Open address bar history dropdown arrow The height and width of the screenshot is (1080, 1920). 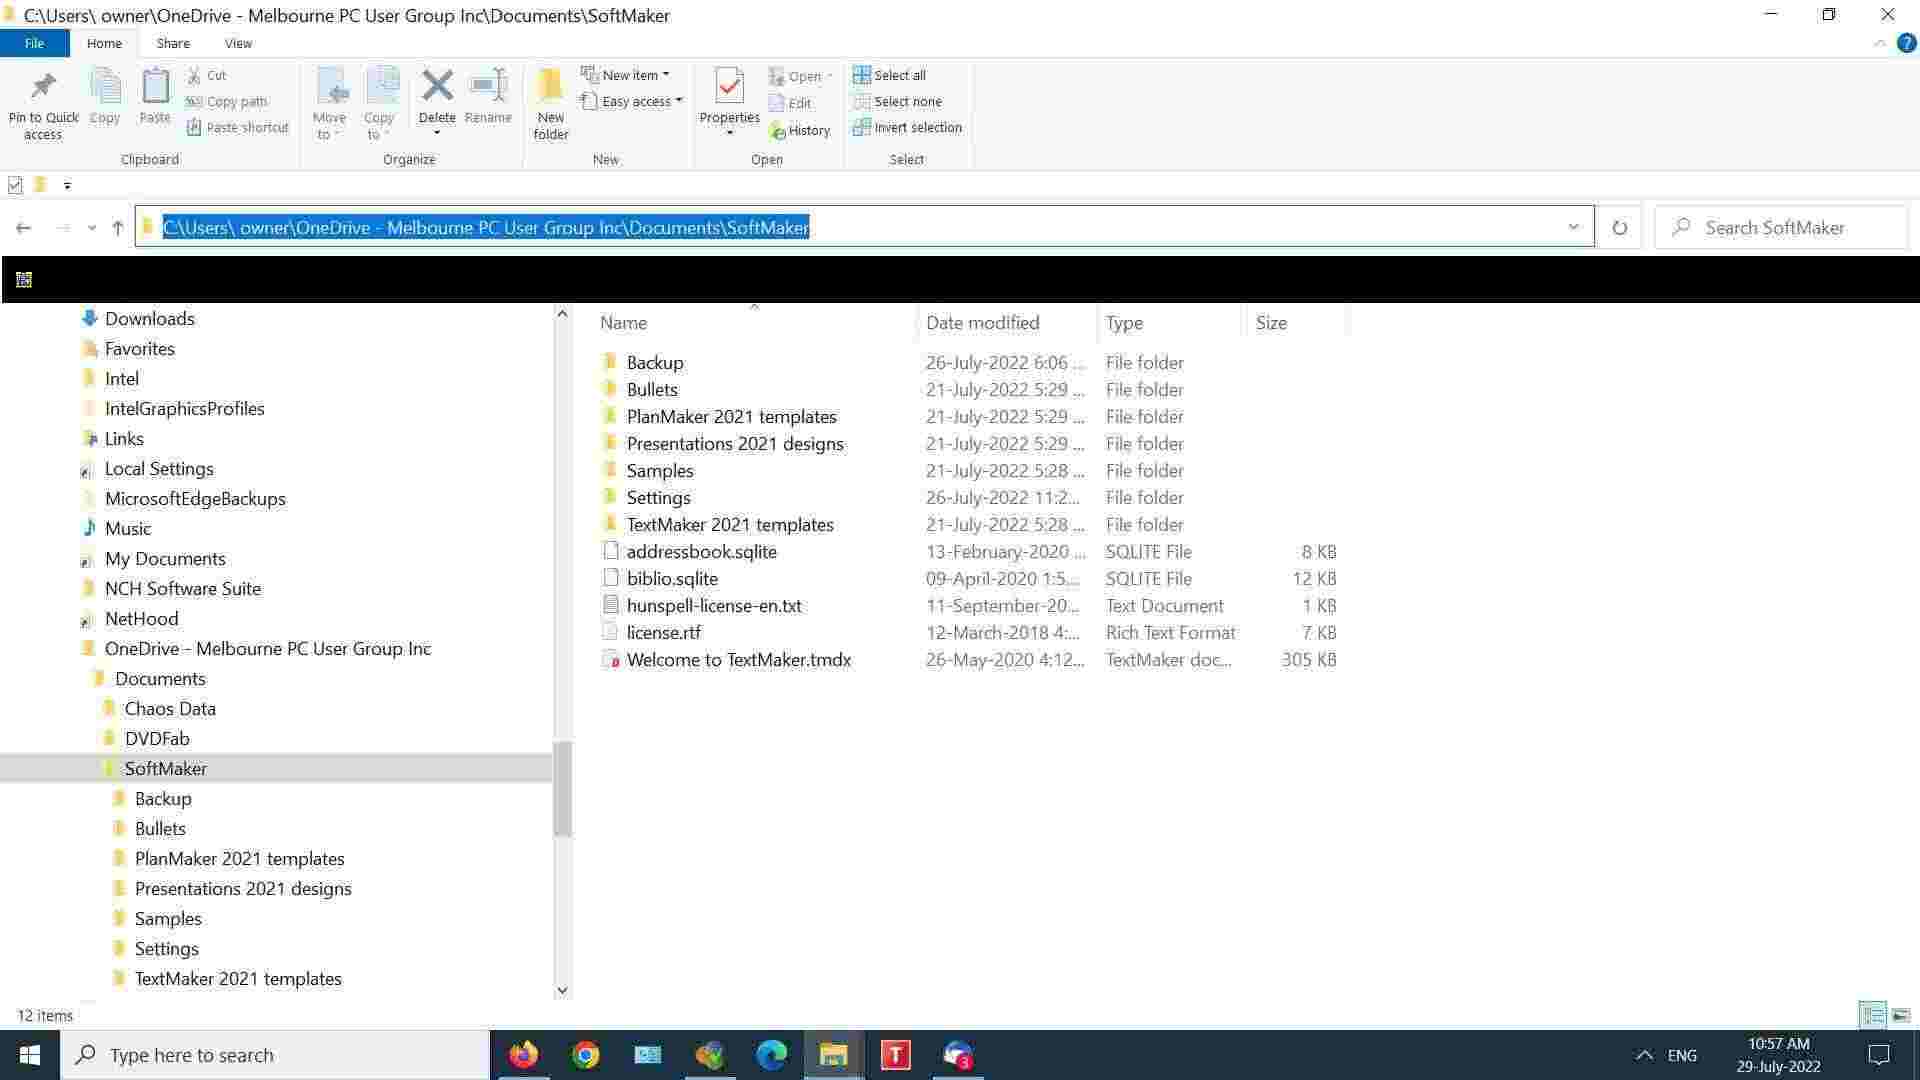click(x=1573, y=227)
